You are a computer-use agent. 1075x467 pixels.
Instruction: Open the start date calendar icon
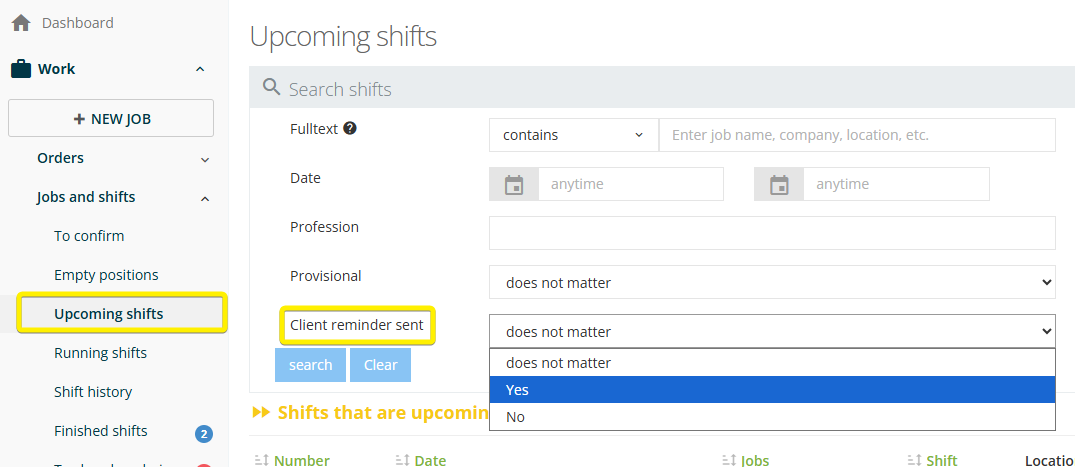click(x=514, y=185)
